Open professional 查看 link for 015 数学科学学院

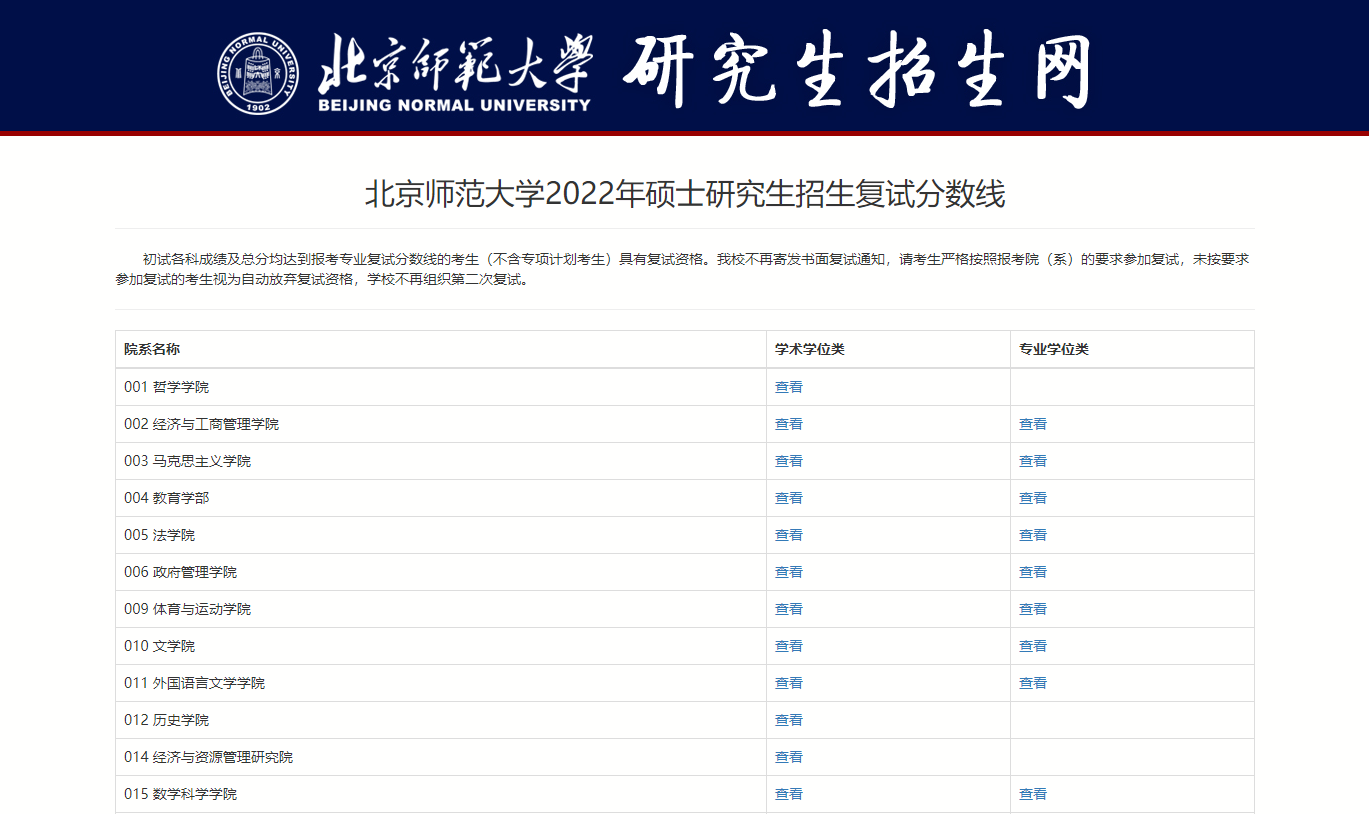pos(1033,794)
